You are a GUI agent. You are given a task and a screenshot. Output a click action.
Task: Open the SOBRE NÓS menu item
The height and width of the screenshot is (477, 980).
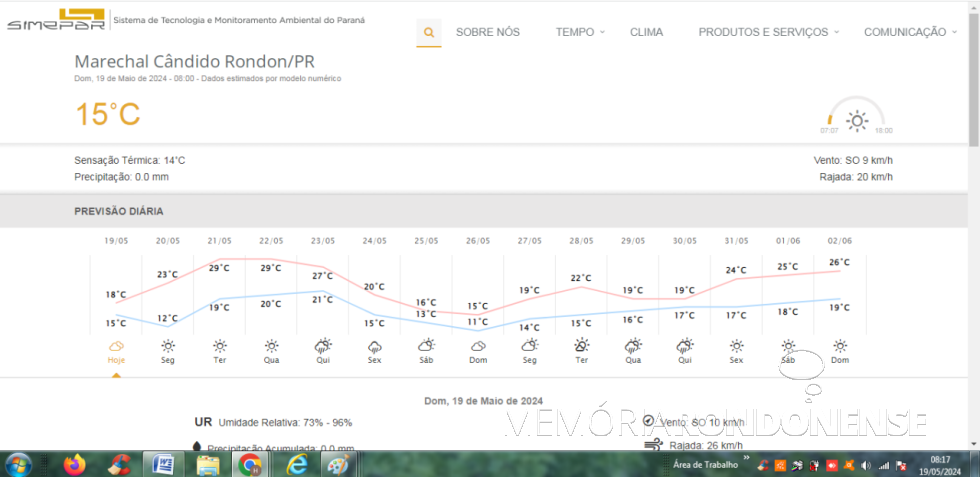488,32
